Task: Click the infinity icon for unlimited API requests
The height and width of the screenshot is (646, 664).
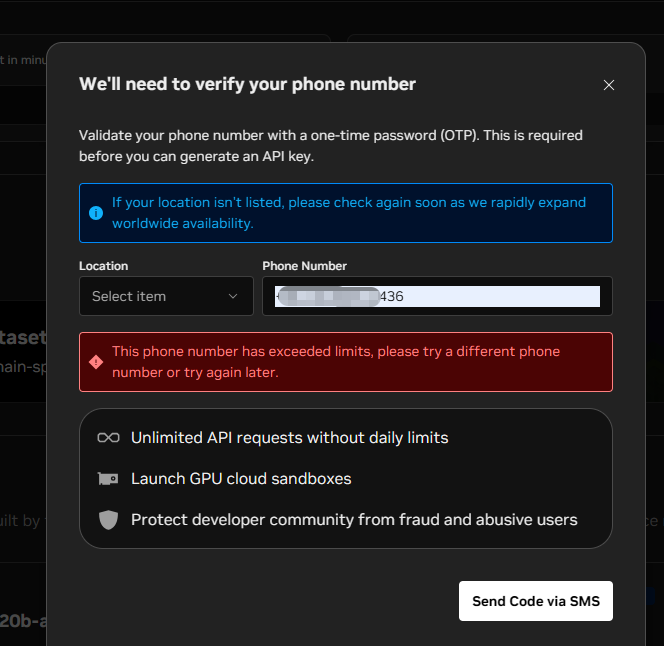Action: (x=108, y=438)
